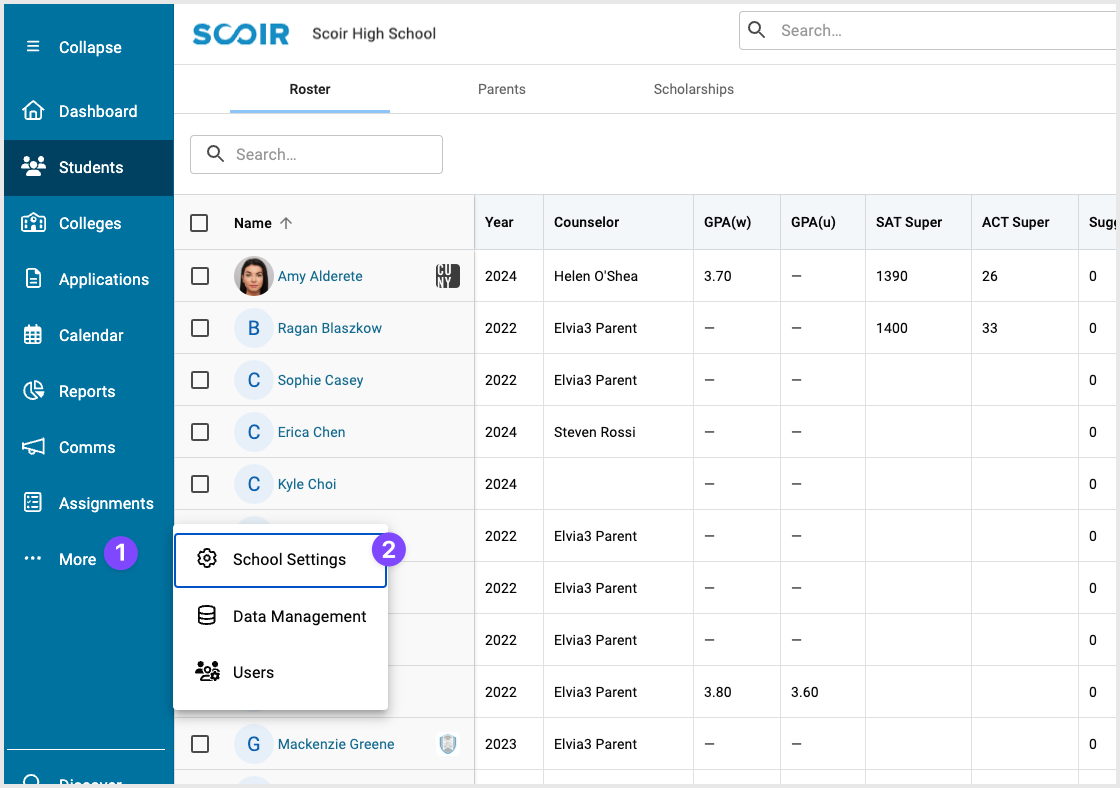
Task: Check the box for Ragan Blaszkow
Action: 200,328
